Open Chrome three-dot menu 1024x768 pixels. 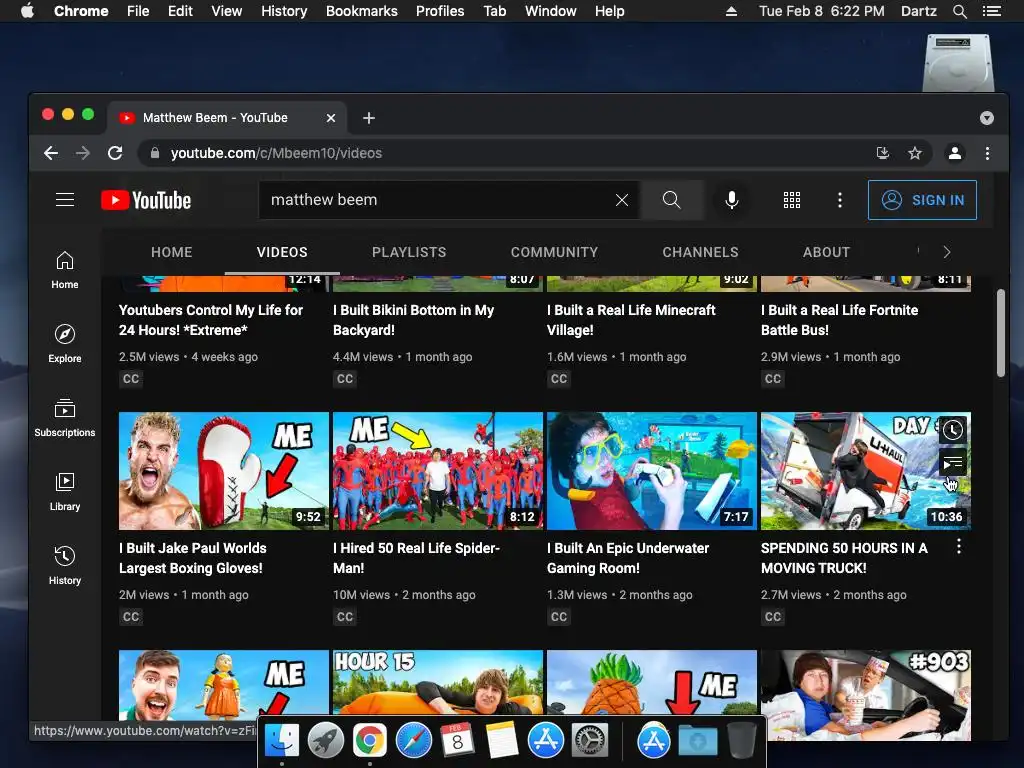pyautogui.click(x=987, y=153)
